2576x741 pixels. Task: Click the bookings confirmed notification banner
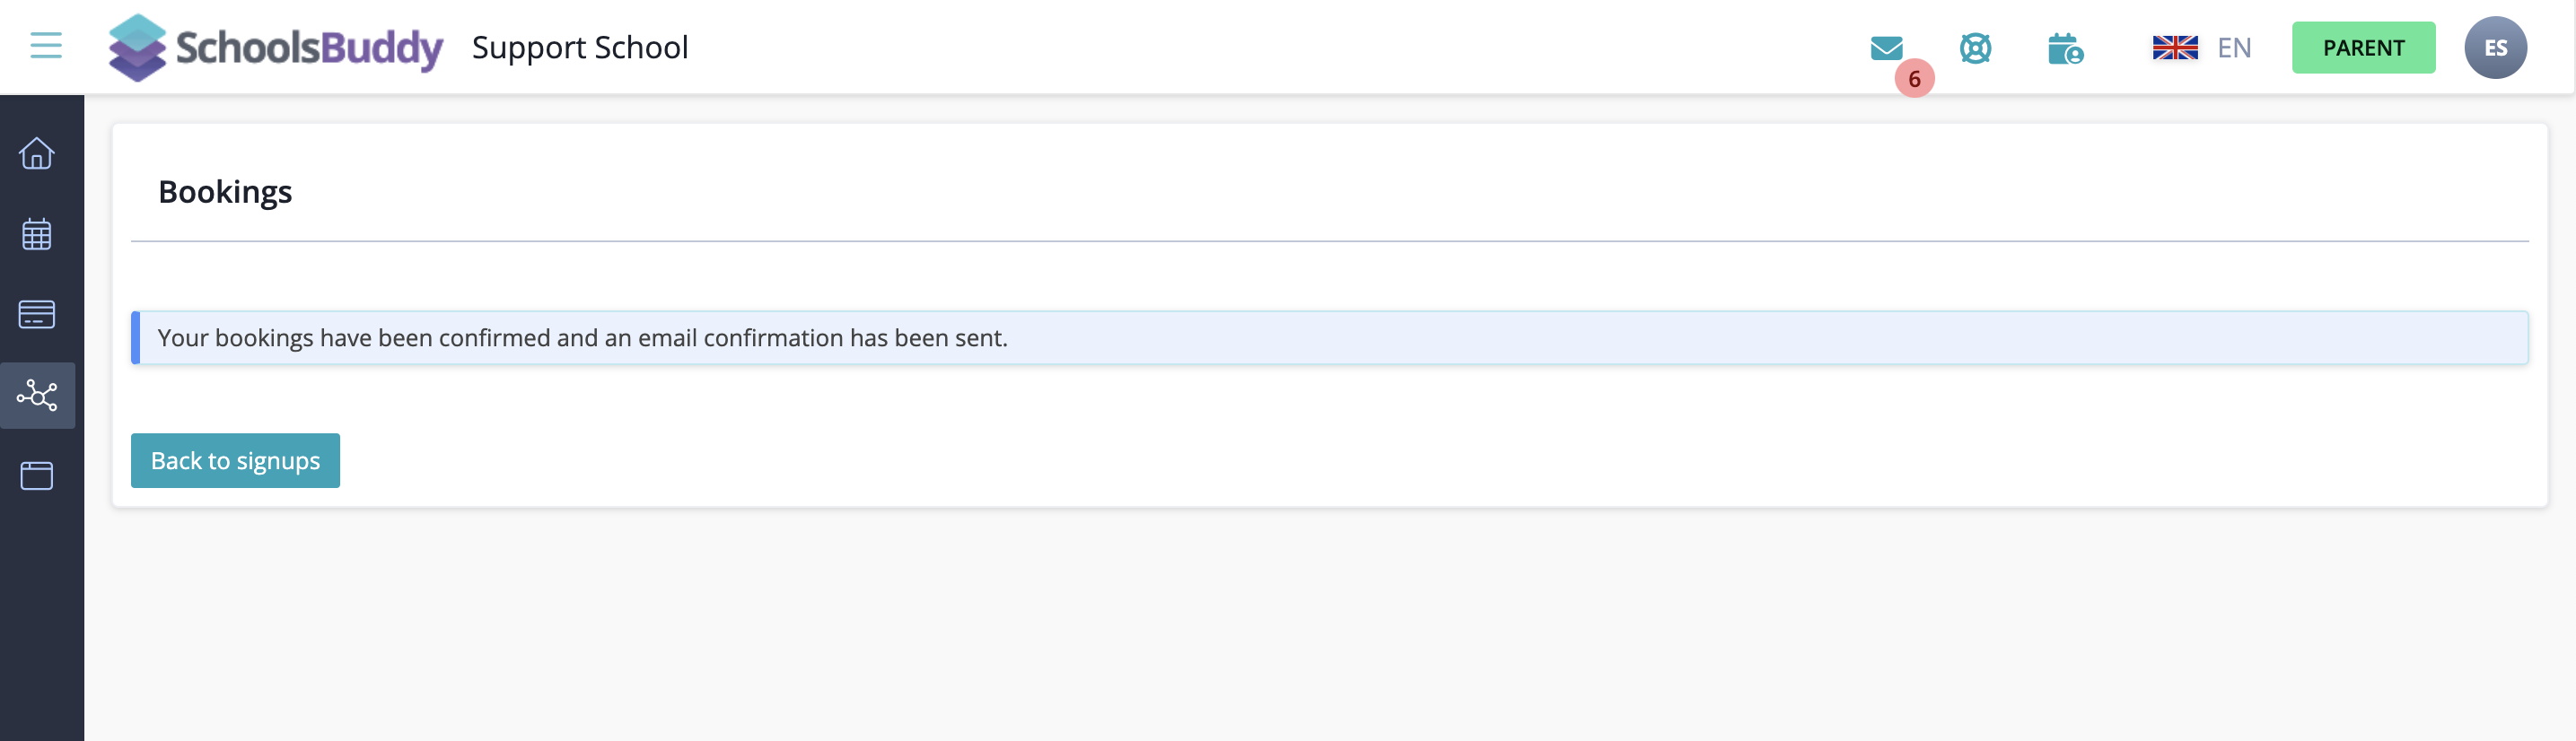pos(1329,338)
